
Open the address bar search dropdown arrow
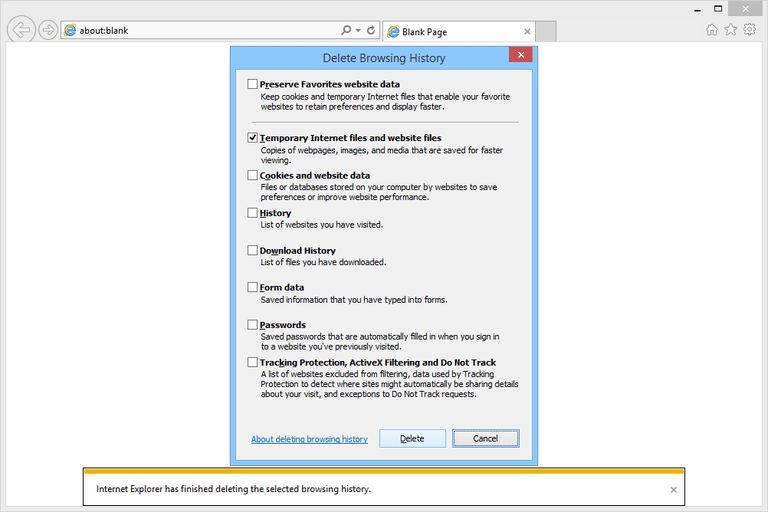pos(359,30)
